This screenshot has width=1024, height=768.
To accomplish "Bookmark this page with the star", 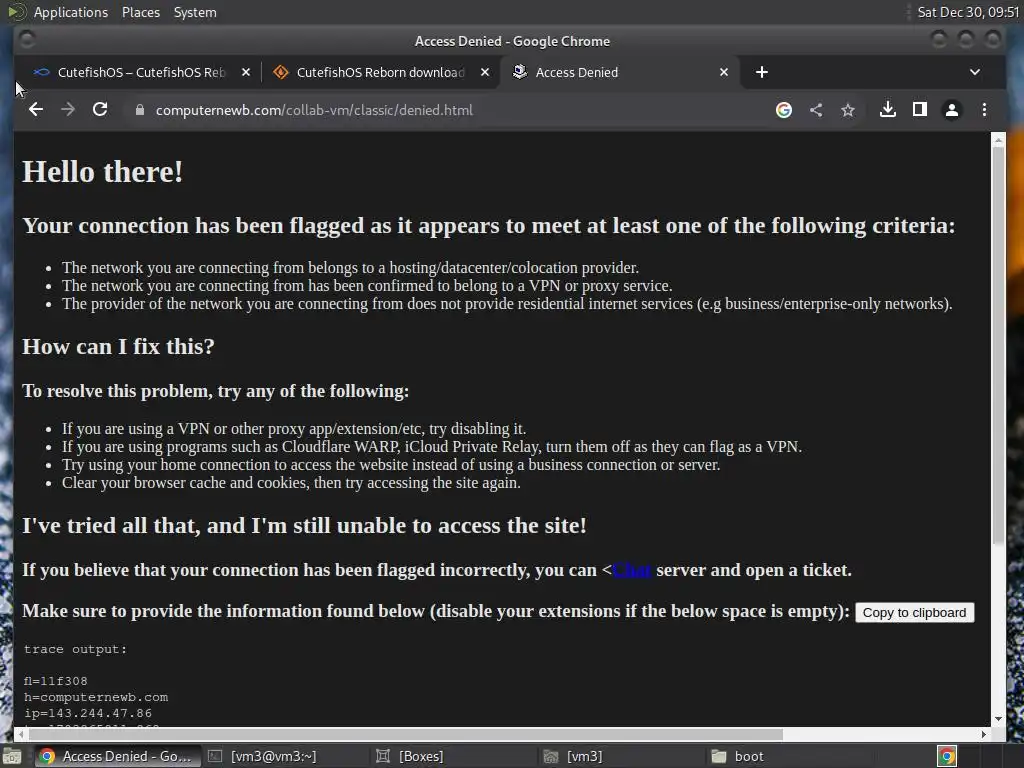I will [x=848, y=110].
